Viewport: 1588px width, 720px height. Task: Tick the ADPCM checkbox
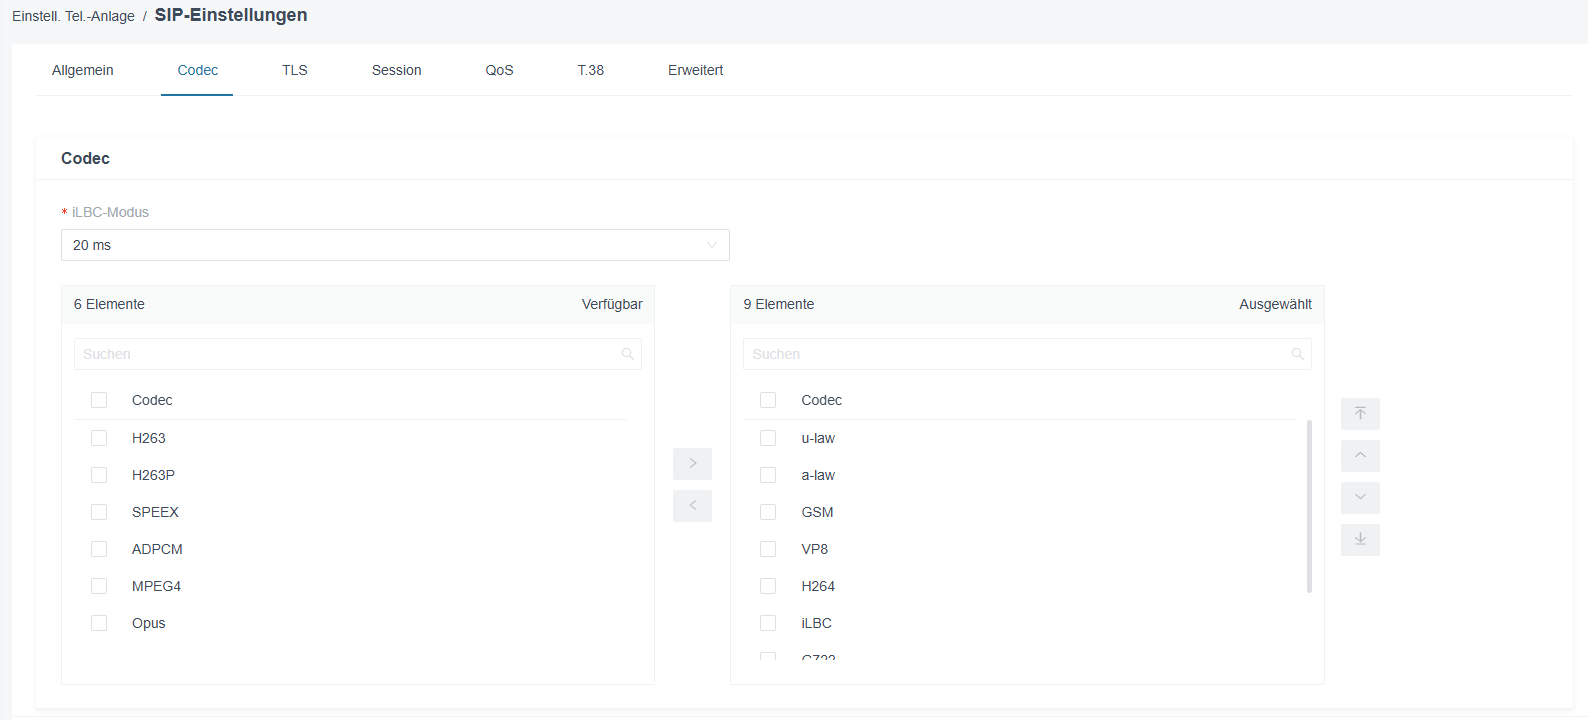(x=99, y=549)
